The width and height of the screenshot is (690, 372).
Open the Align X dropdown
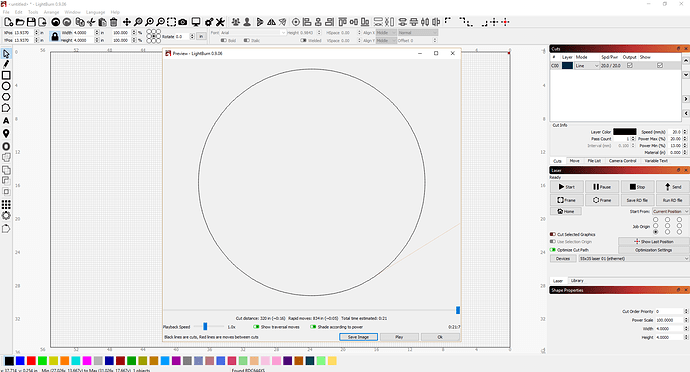tap(386, 33)
